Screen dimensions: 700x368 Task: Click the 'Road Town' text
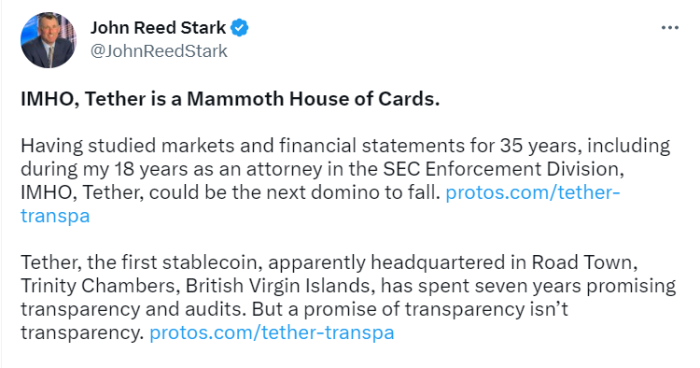coord(584,263)
